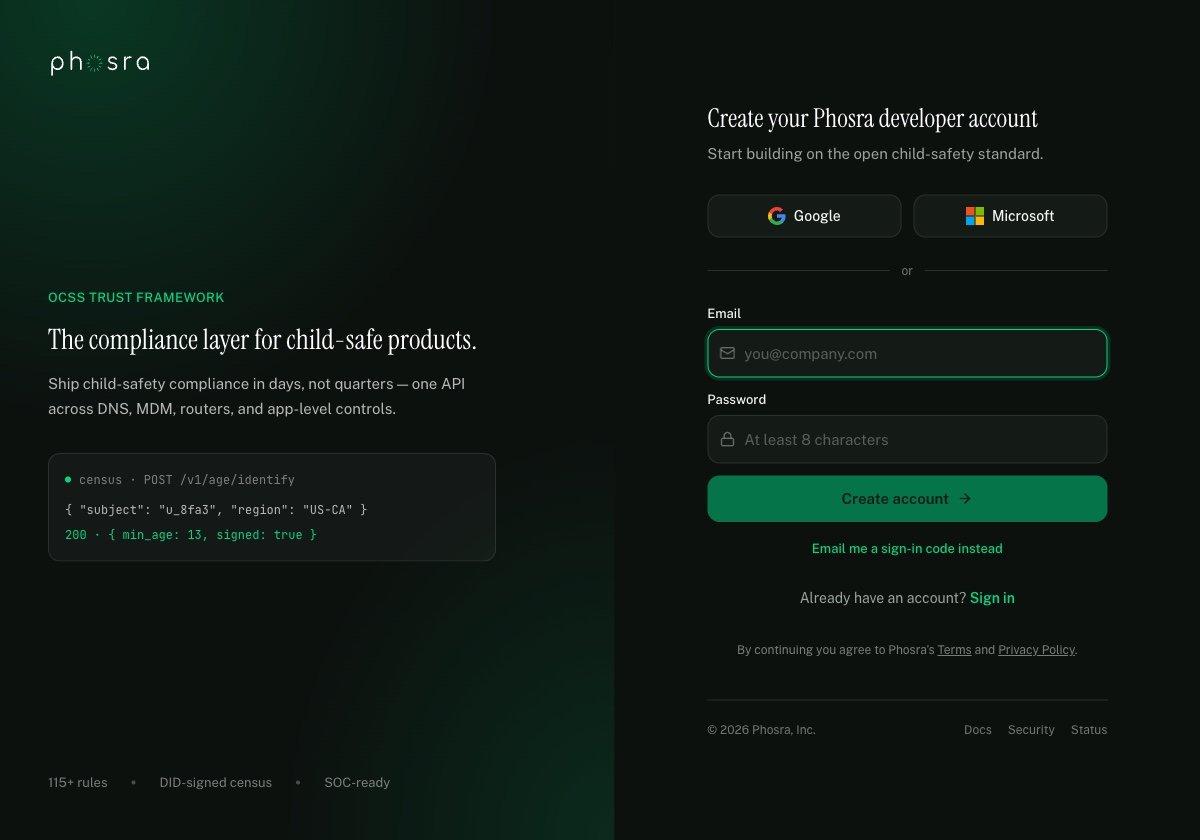
Task: Click the lock icon in Password field
Action: click(x=727, y=439)
